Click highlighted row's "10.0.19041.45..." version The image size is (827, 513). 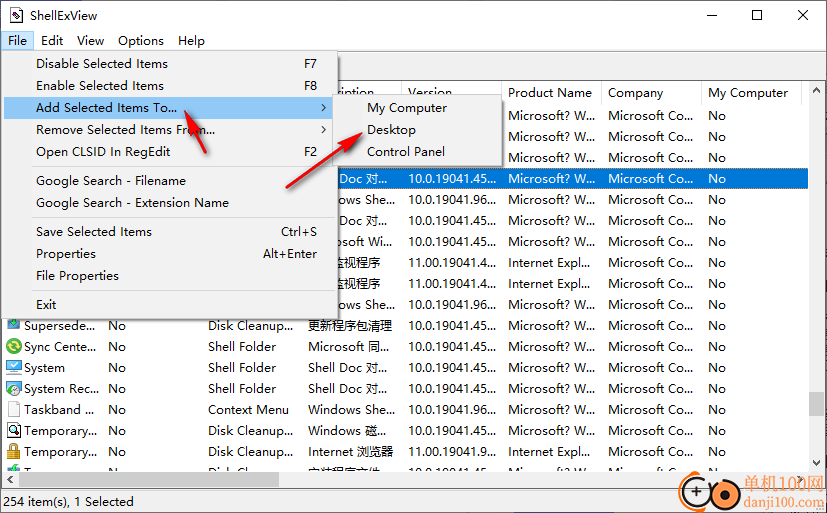452,179
